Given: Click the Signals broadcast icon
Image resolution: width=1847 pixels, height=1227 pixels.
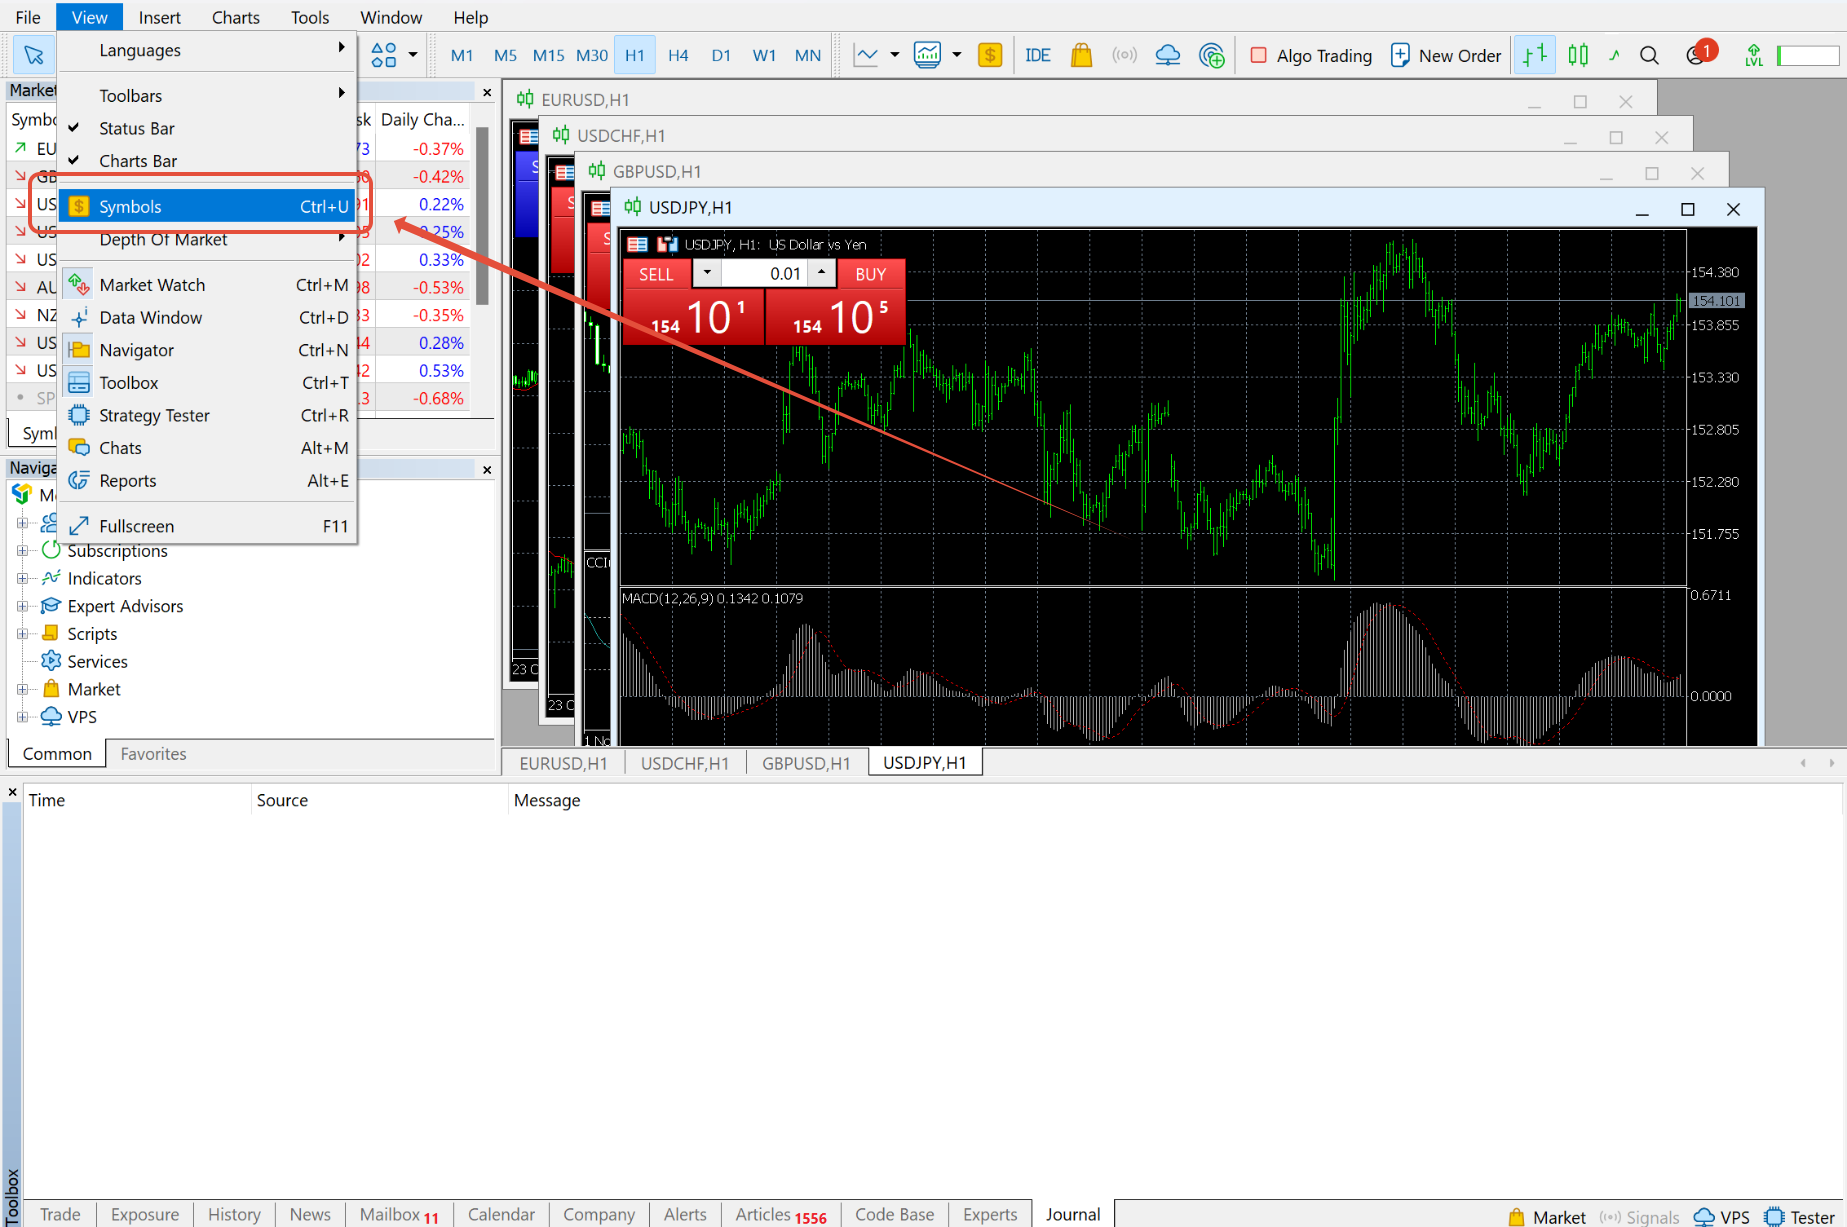Looking at the screenshot, I should coord(1124,55).
